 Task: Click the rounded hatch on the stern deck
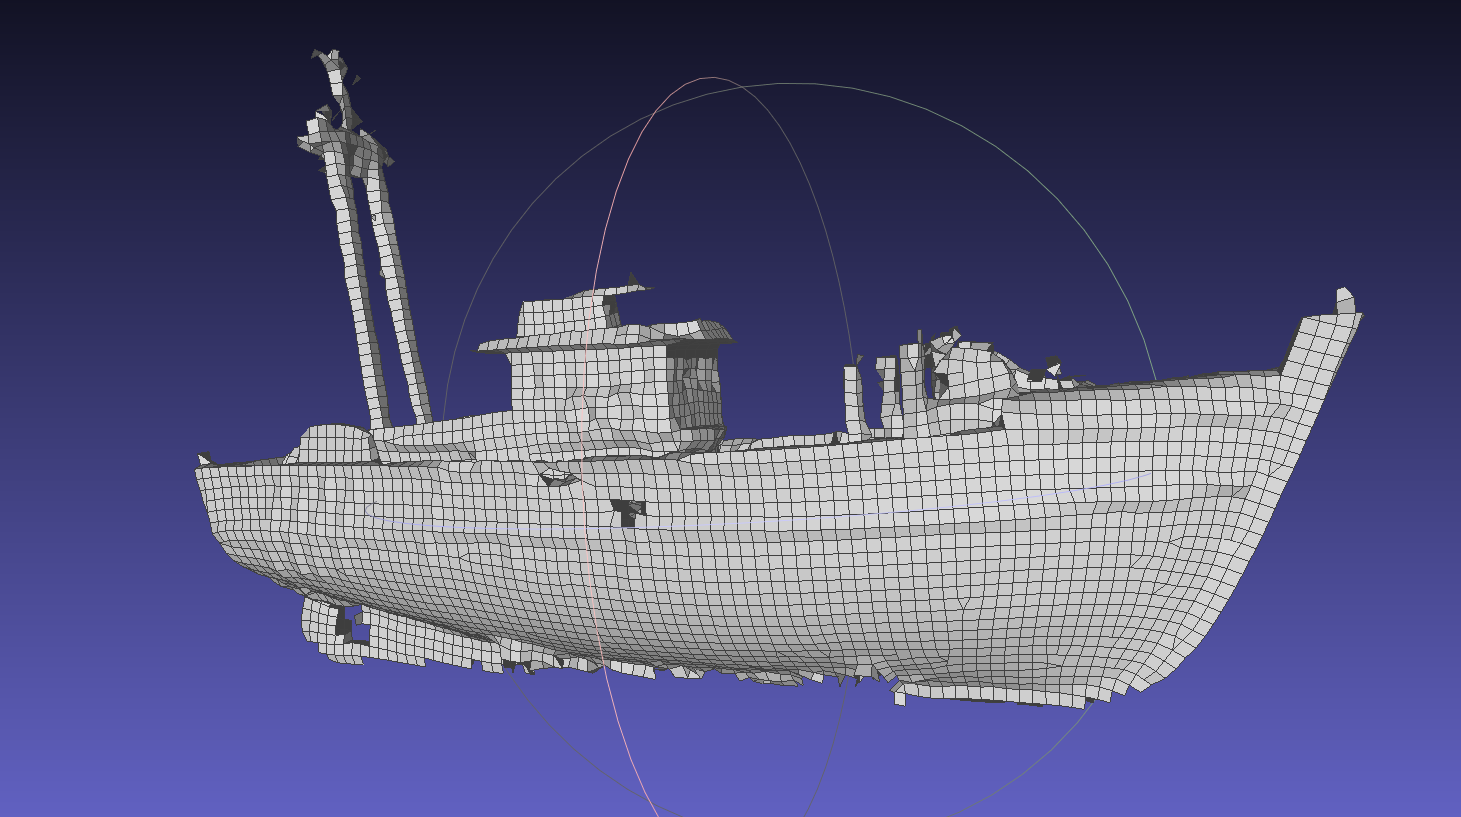(x=335, y=442)
